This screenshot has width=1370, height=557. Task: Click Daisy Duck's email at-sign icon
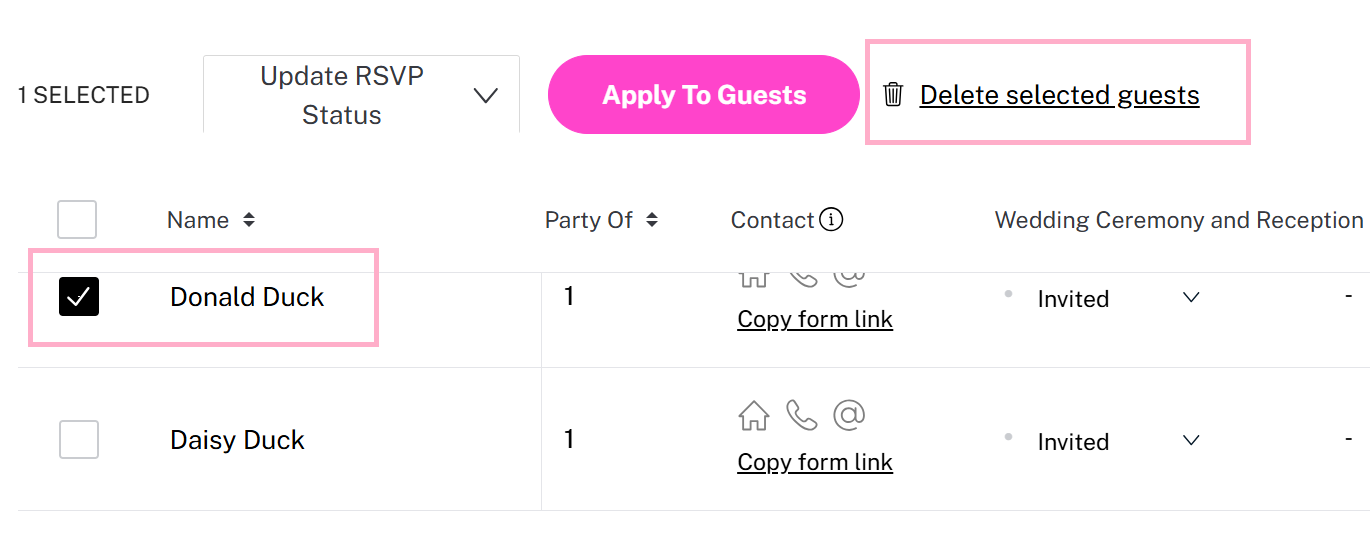[849, 415]
